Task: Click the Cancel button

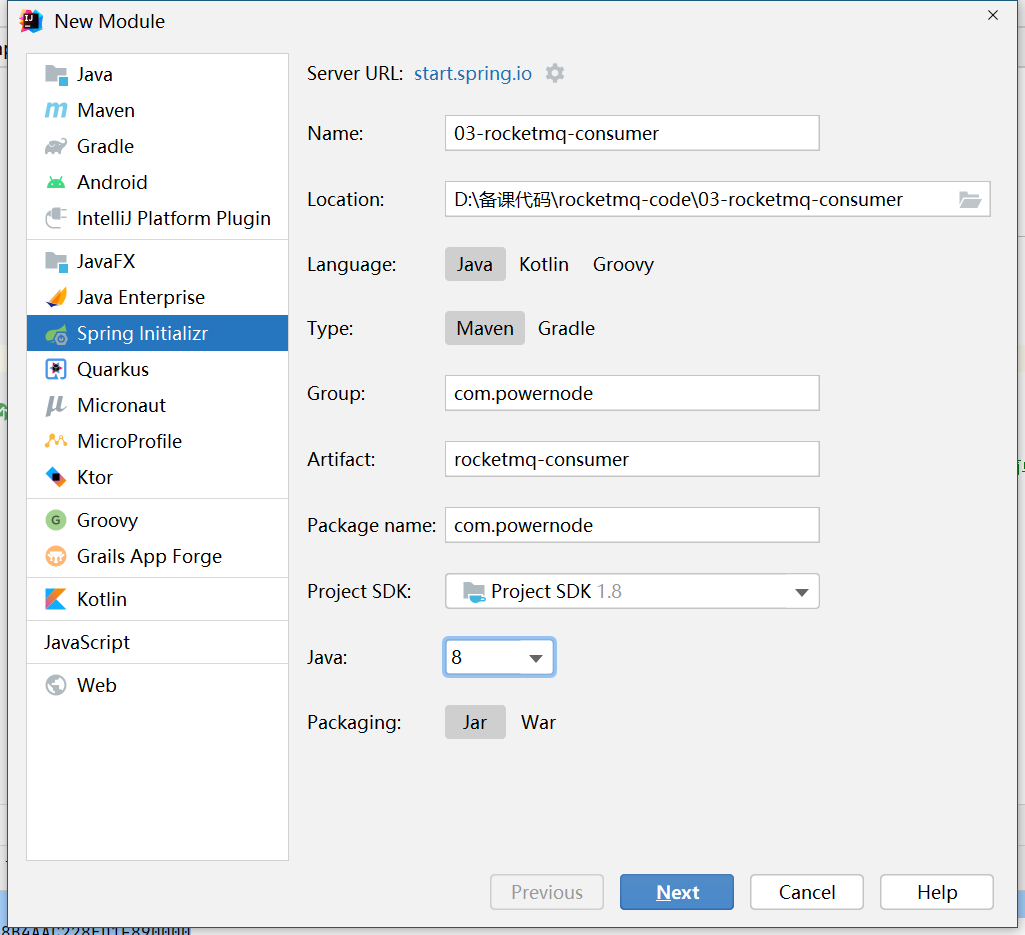Action: pyautogui.click(x=806, y=893)
